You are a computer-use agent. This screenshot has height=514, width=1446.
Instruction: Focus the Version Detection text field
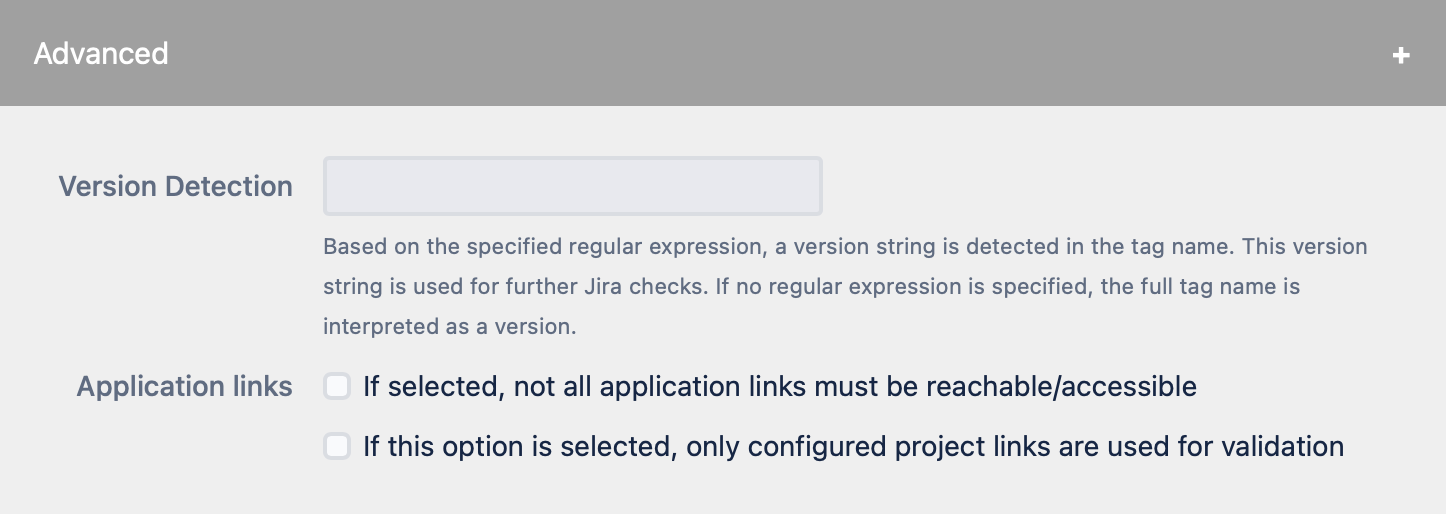click(572, 186)
